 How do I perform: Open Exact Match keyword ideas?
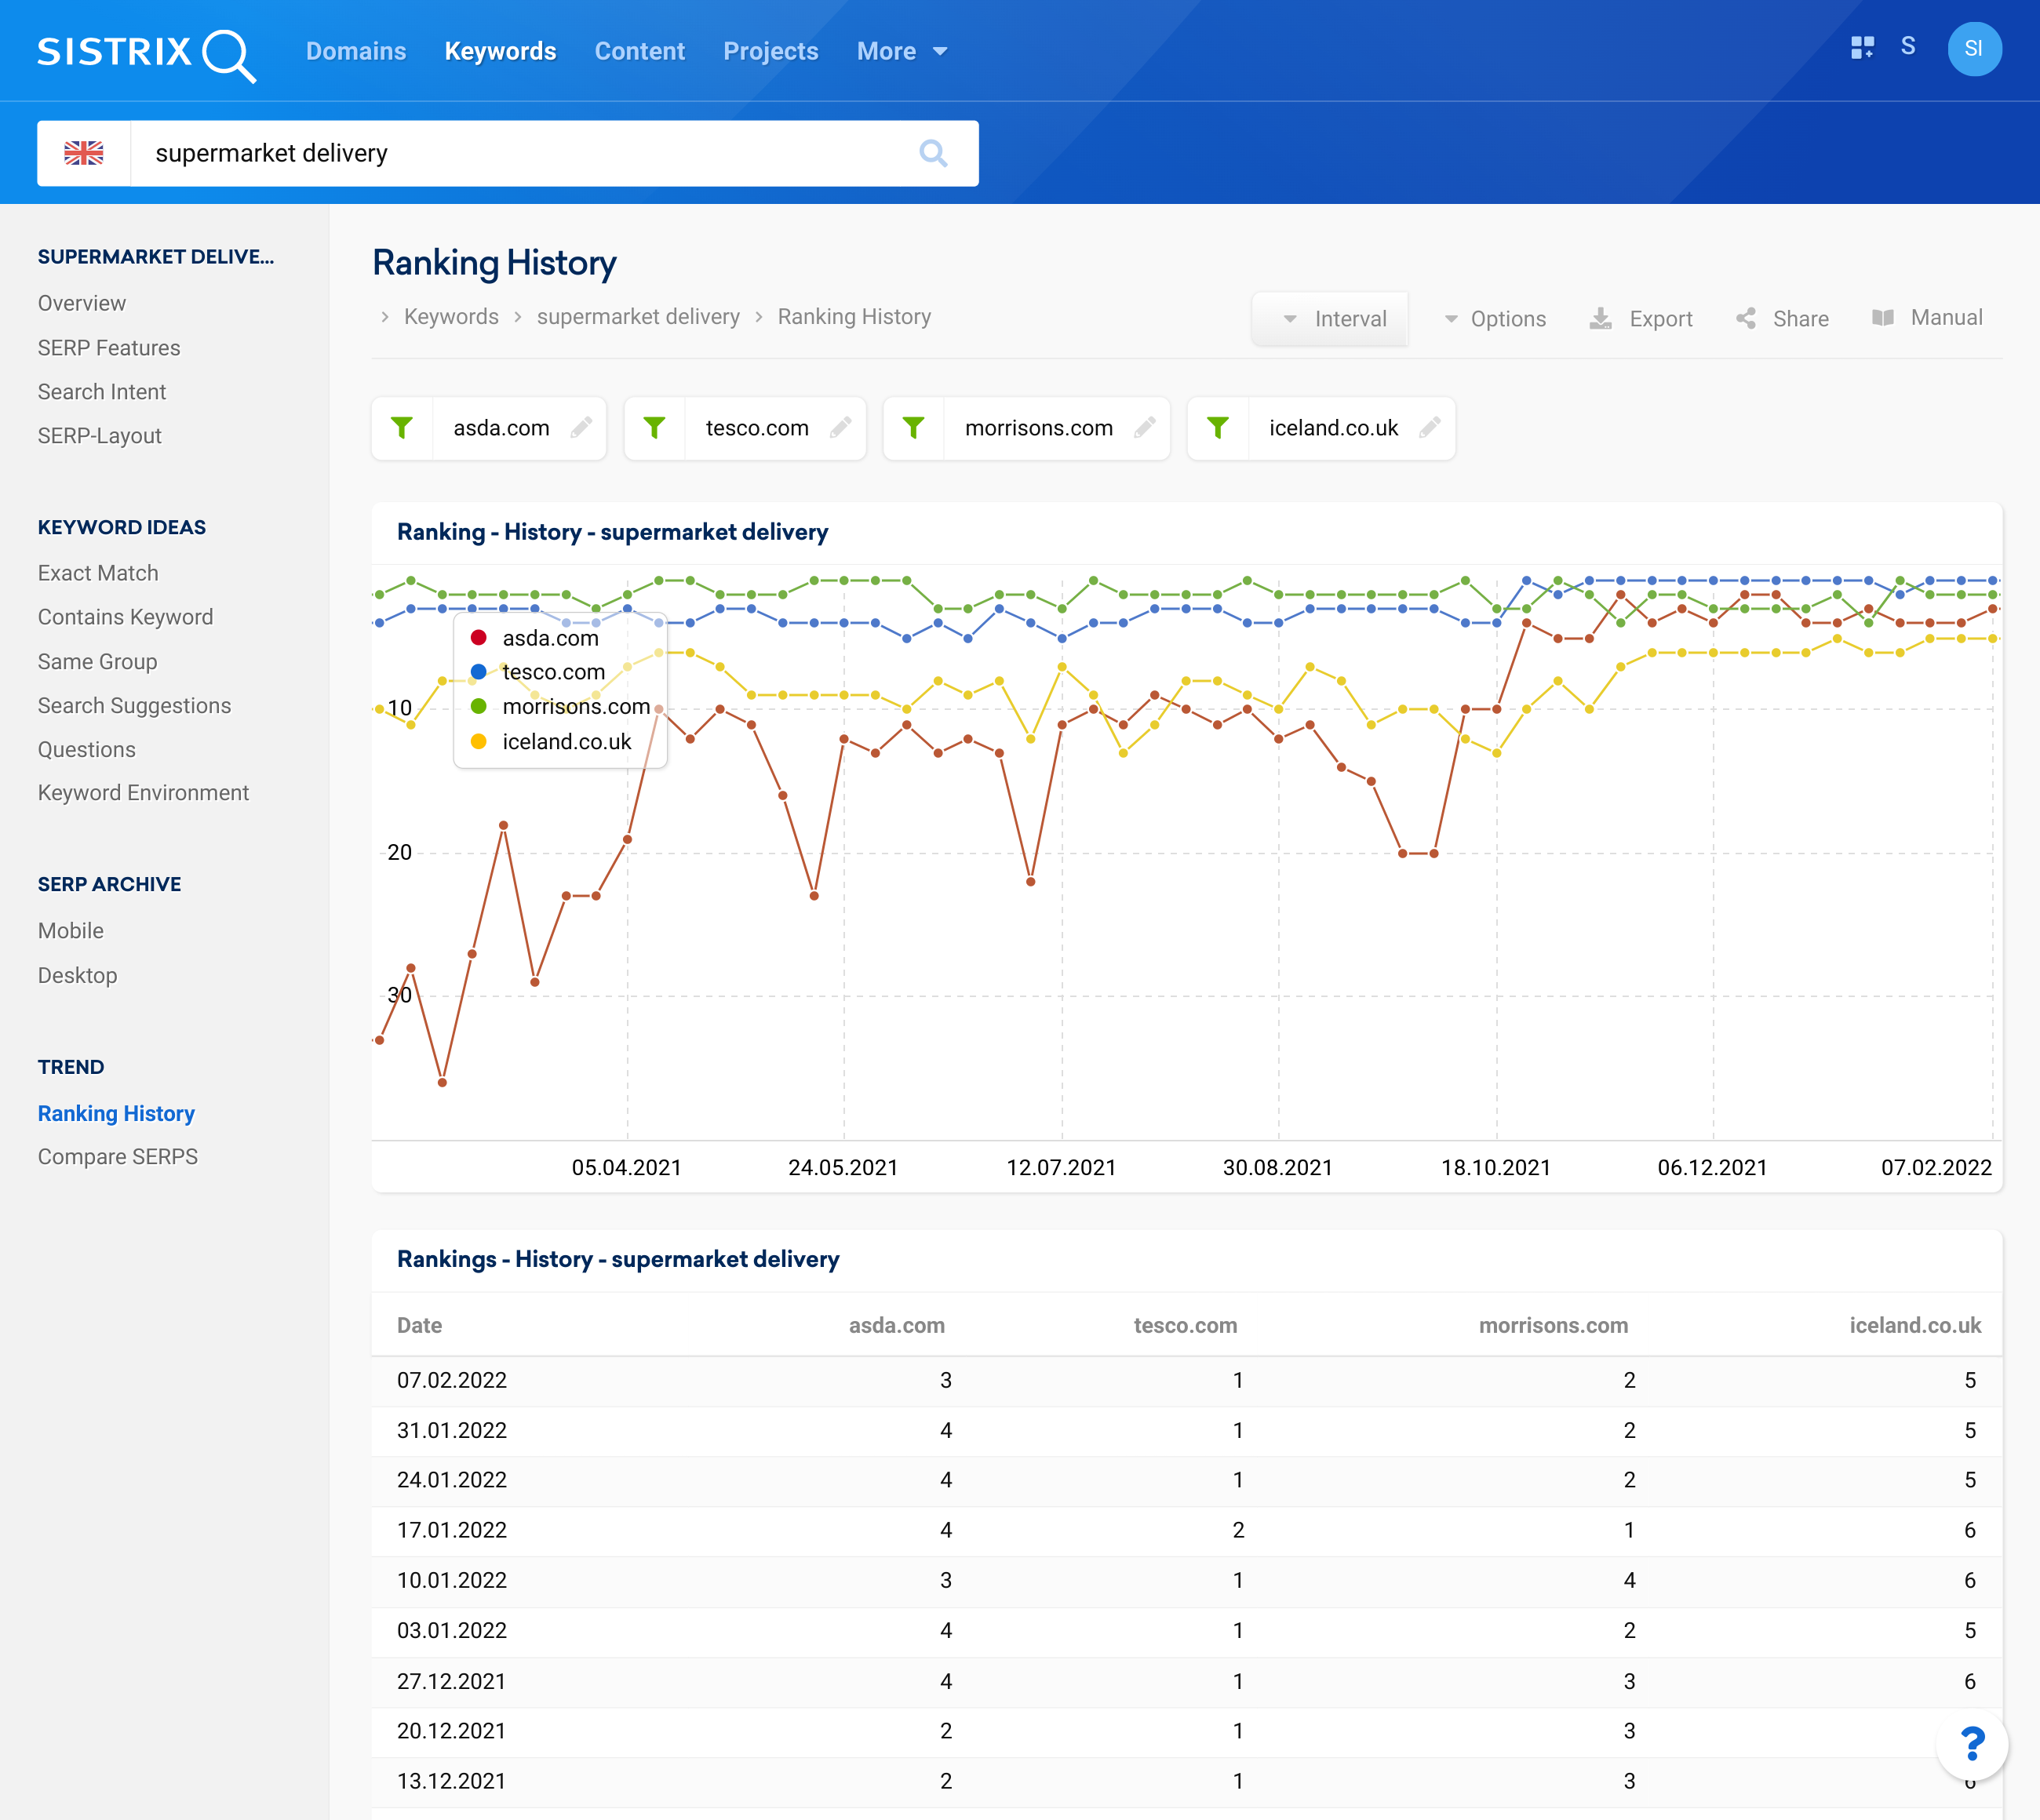click(98, 573)
